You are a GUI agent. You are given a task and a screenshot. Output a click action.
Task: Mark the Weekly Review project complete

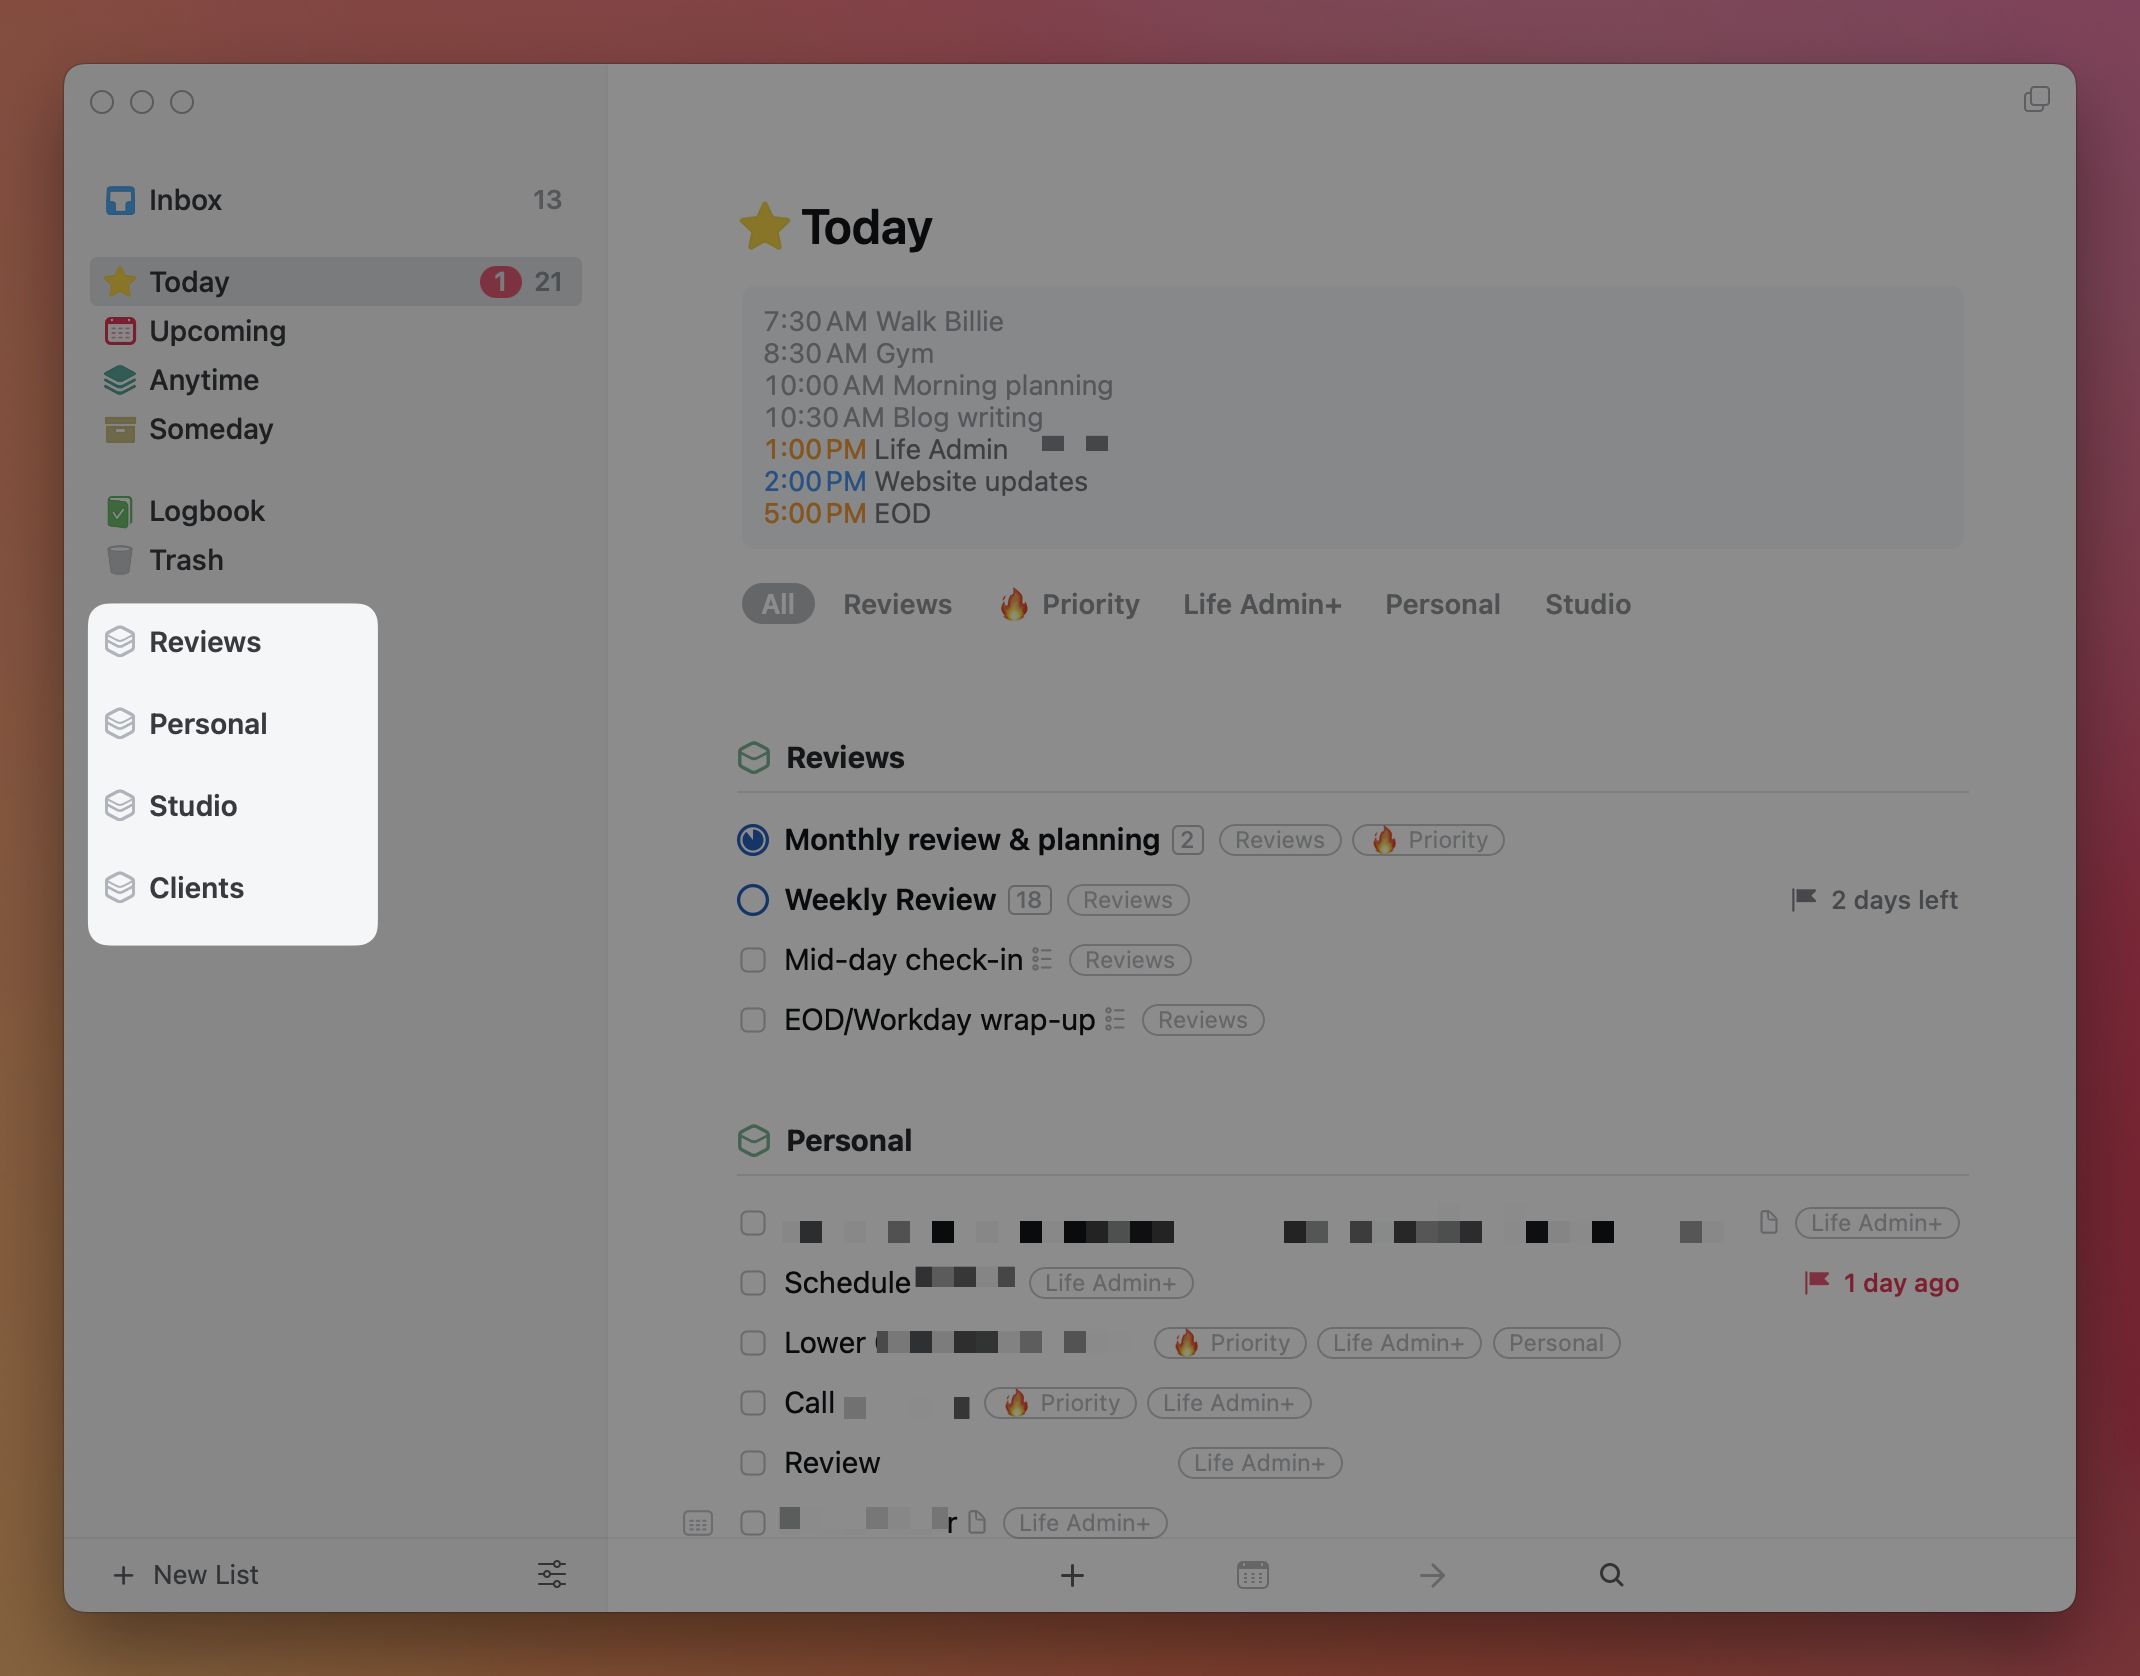coord(753,900)
